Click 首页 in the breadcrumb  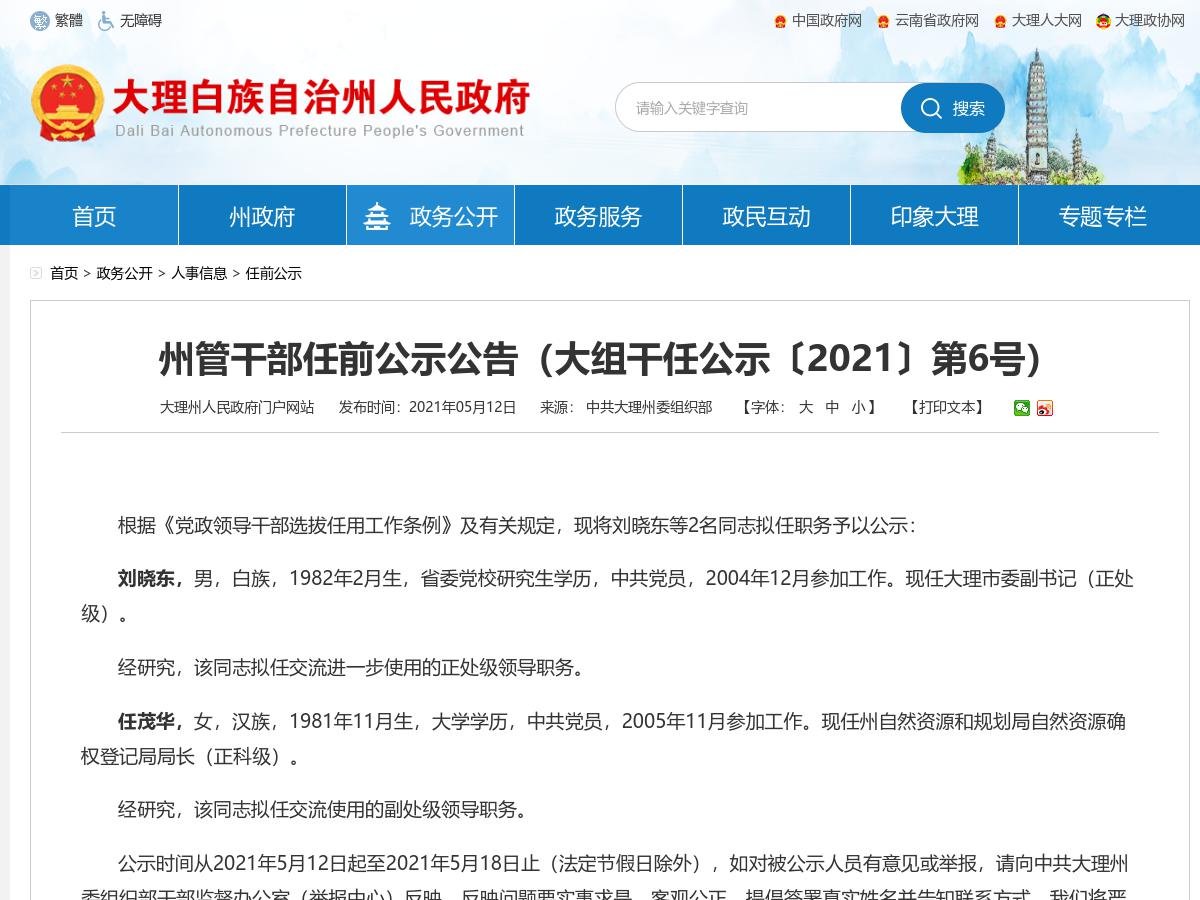pyautogui.click(x=64, y=273)
